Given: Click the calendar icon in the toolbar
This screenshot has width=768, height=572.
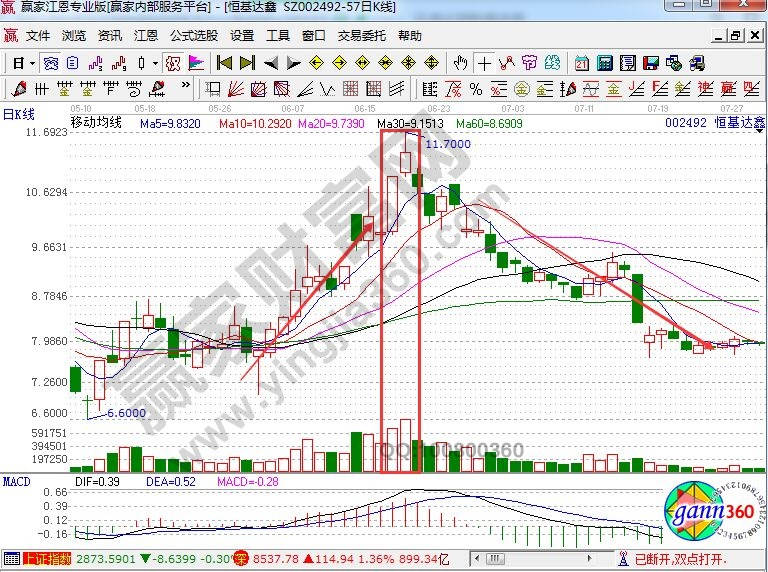Looking at the screenshot, I should (x=581, y=62).
